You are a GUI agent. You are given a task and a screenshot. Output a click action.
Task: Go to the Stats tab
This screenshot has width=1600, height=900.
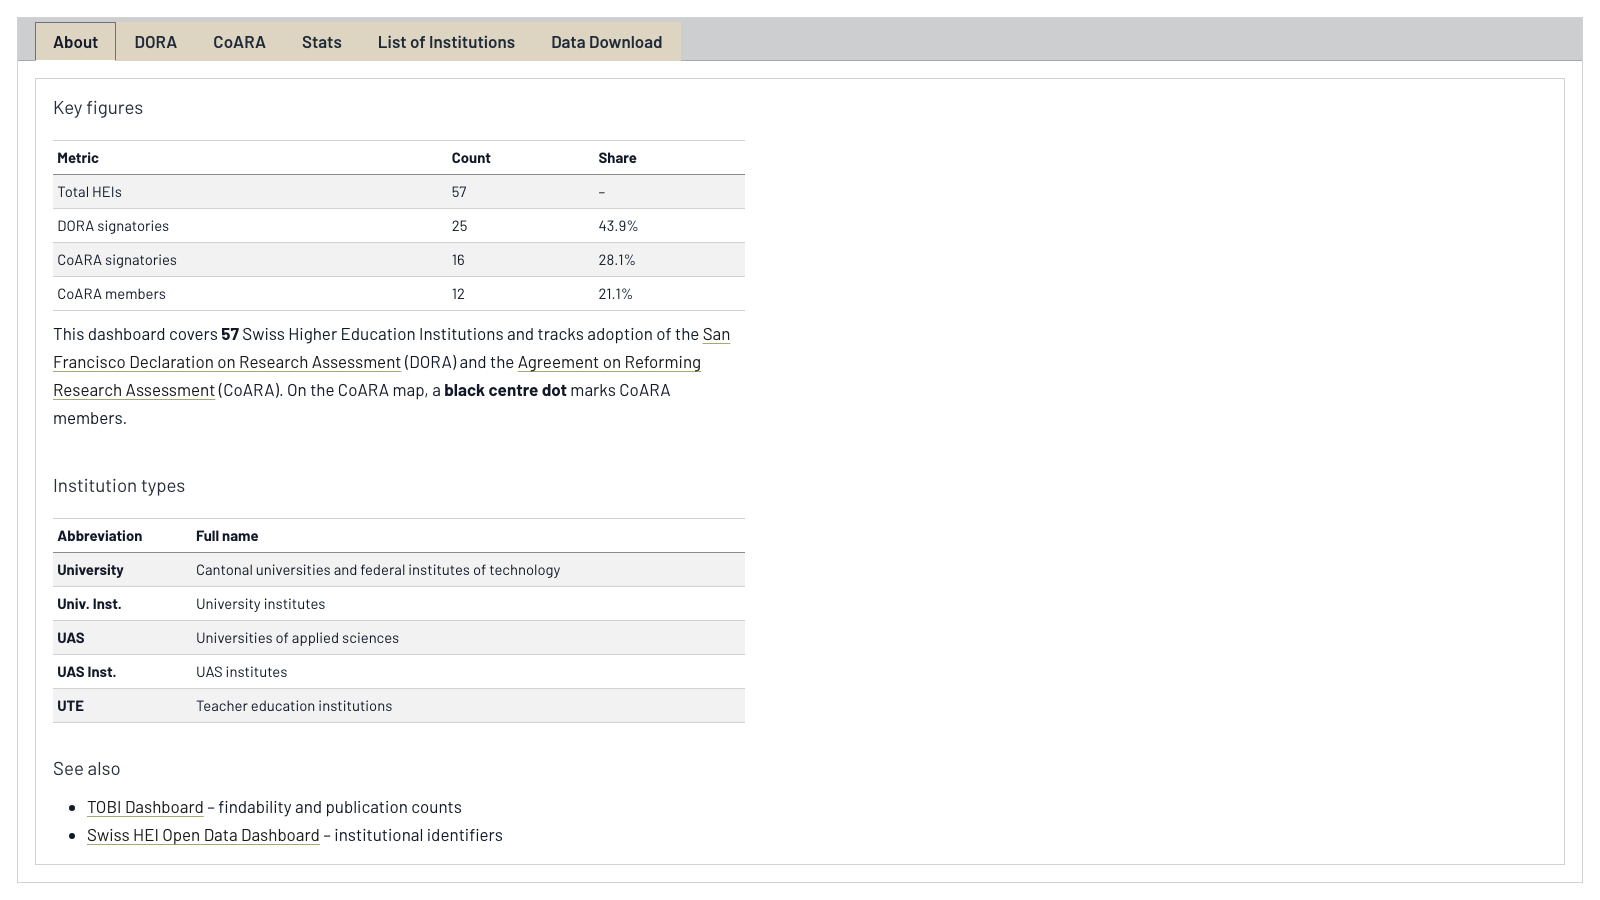coord(322,42)
